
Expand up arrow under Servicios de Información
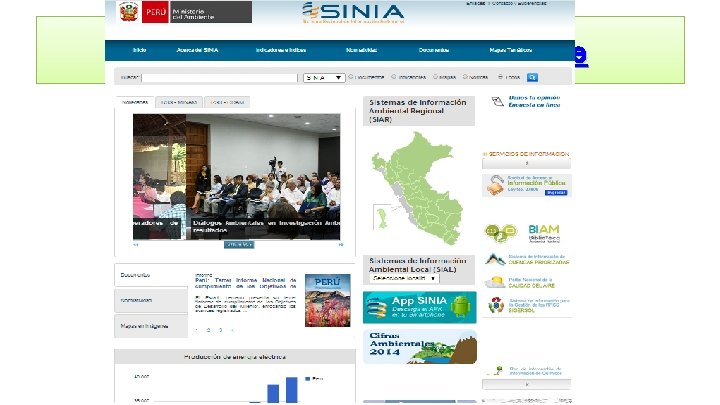[x=527, y=163]
